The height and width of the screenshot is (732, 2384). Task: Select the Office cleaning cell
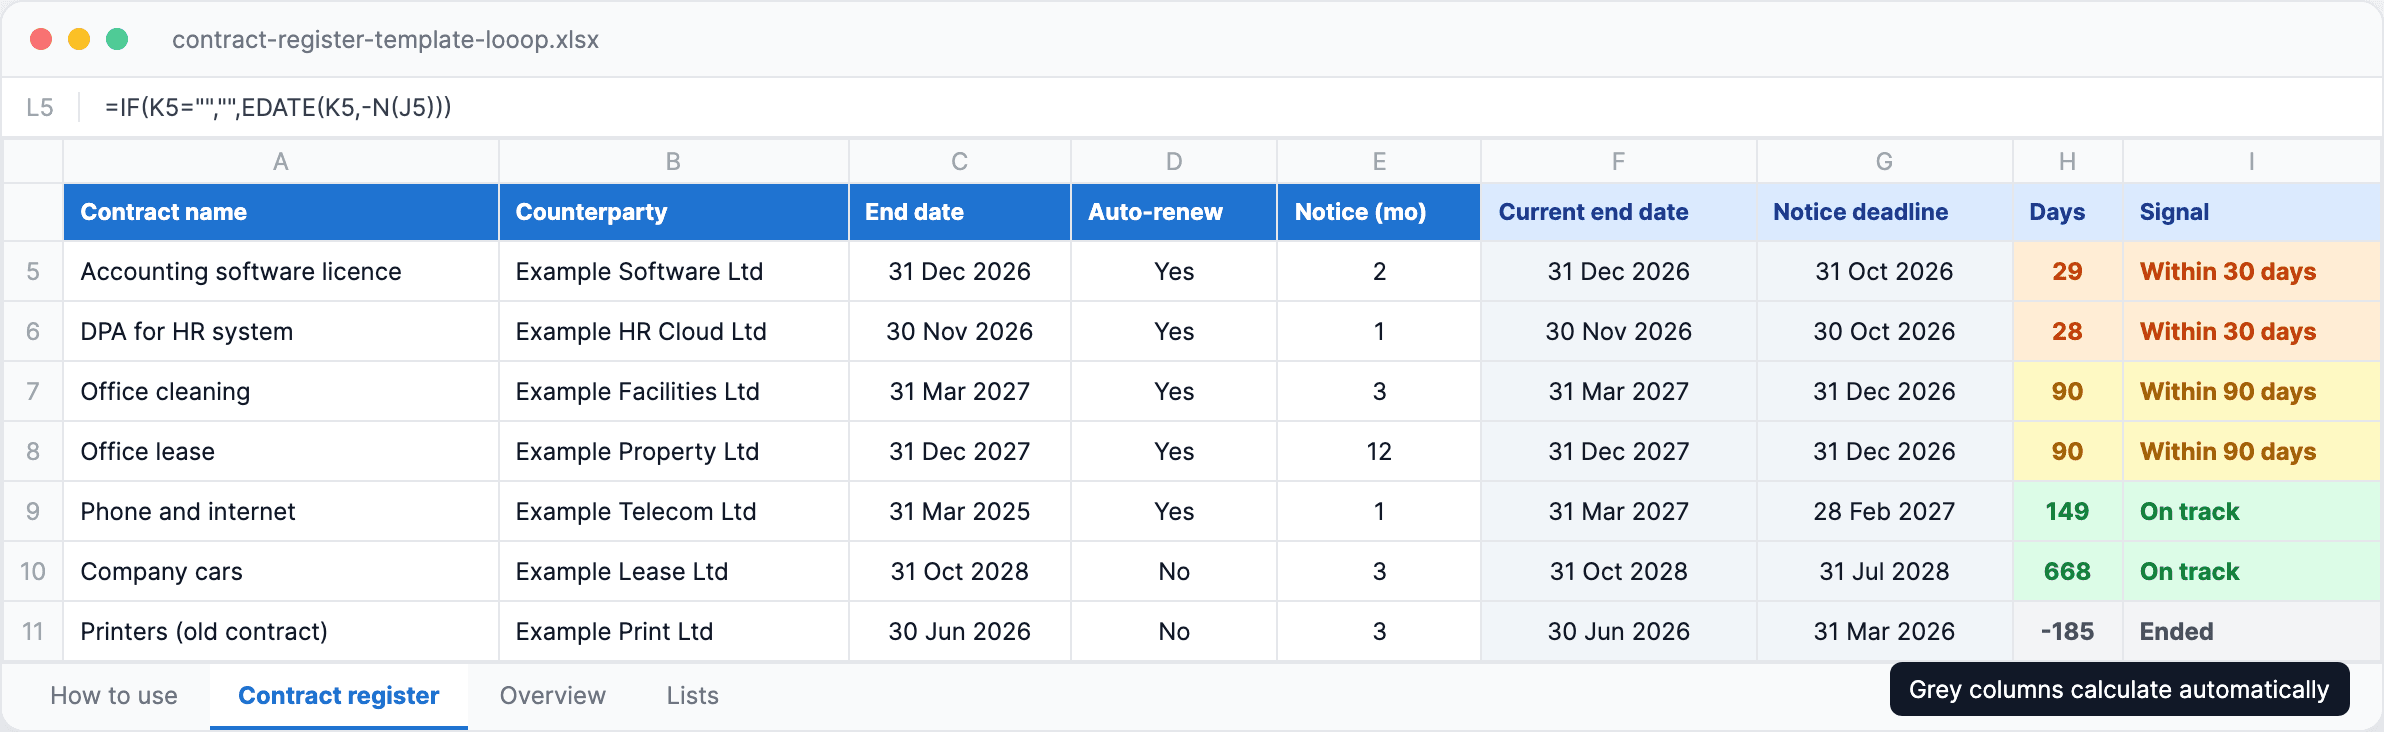(x=281, y=391)
